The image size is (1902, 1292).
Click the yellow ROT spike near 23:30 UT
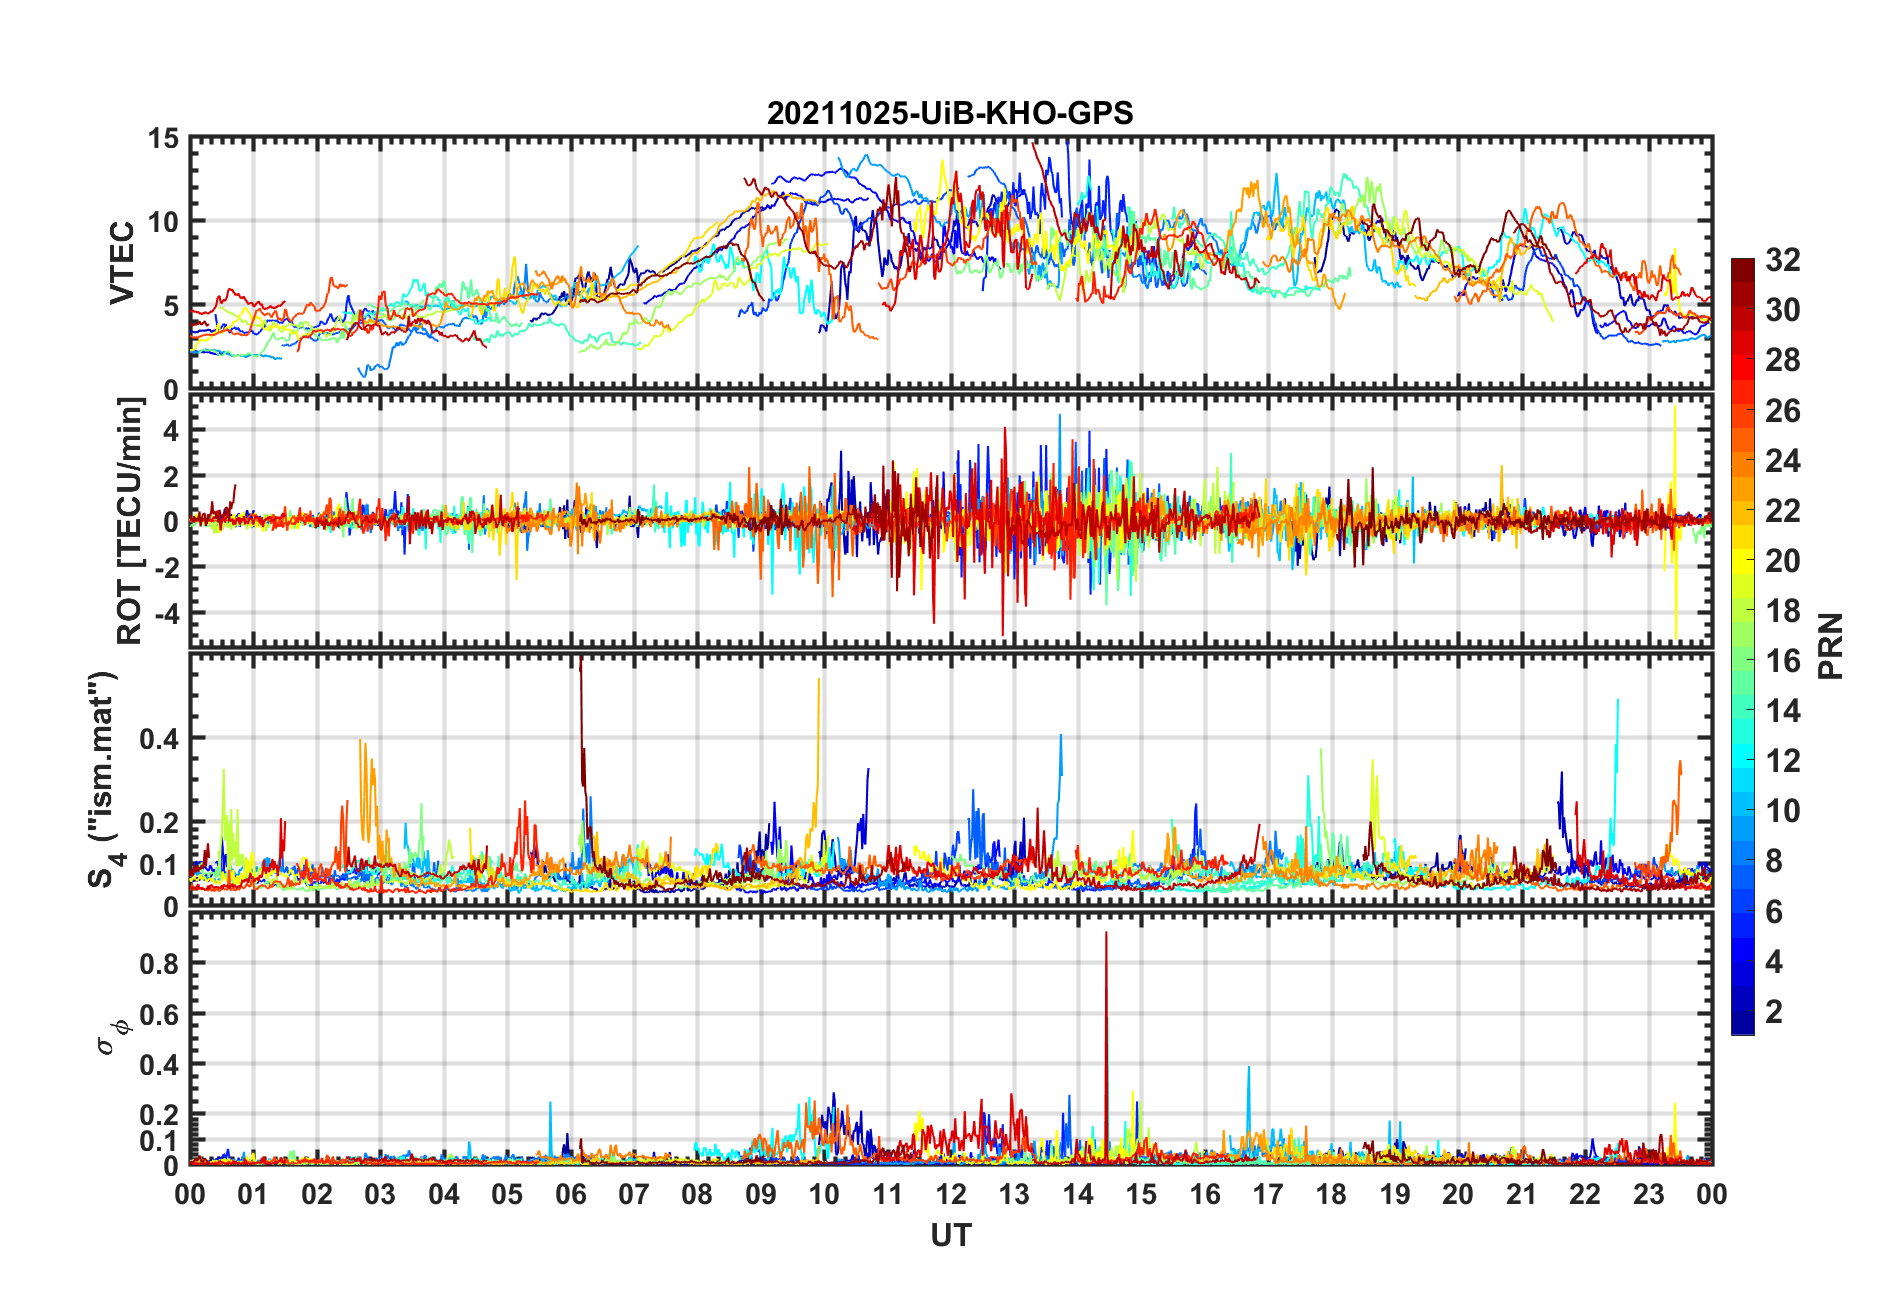[x=1675, y=520]
